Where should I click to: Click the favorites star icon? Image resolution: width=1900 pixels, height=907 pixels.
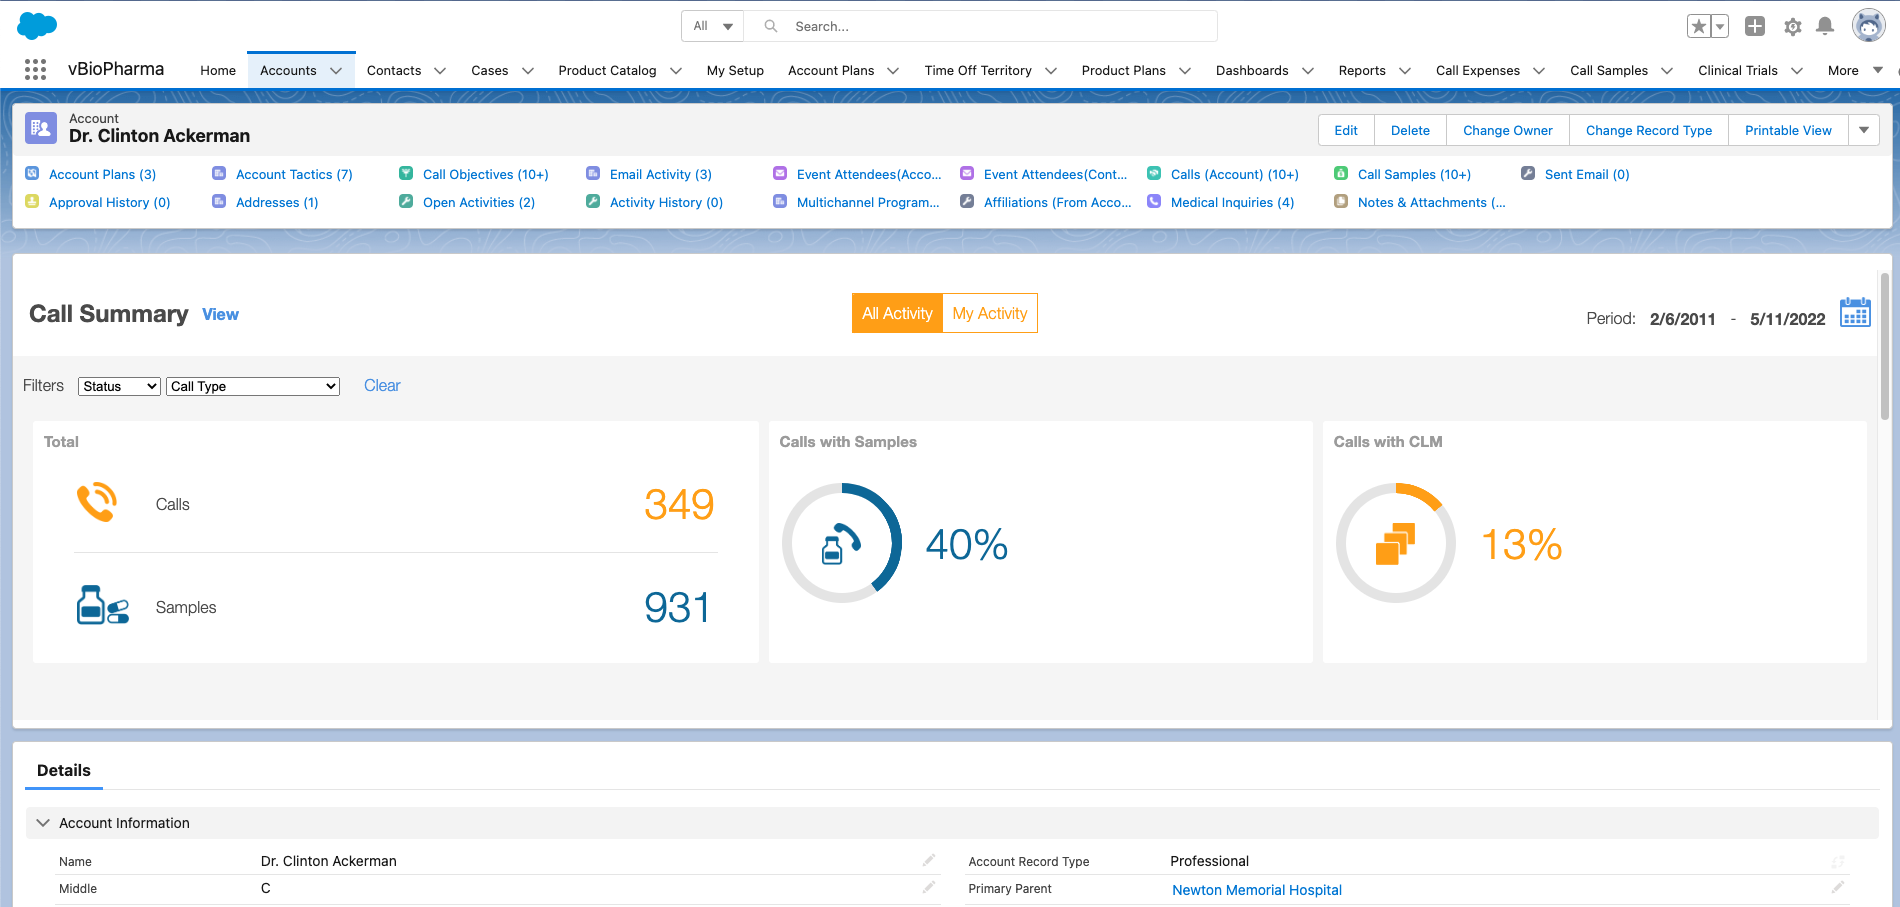1698,27
